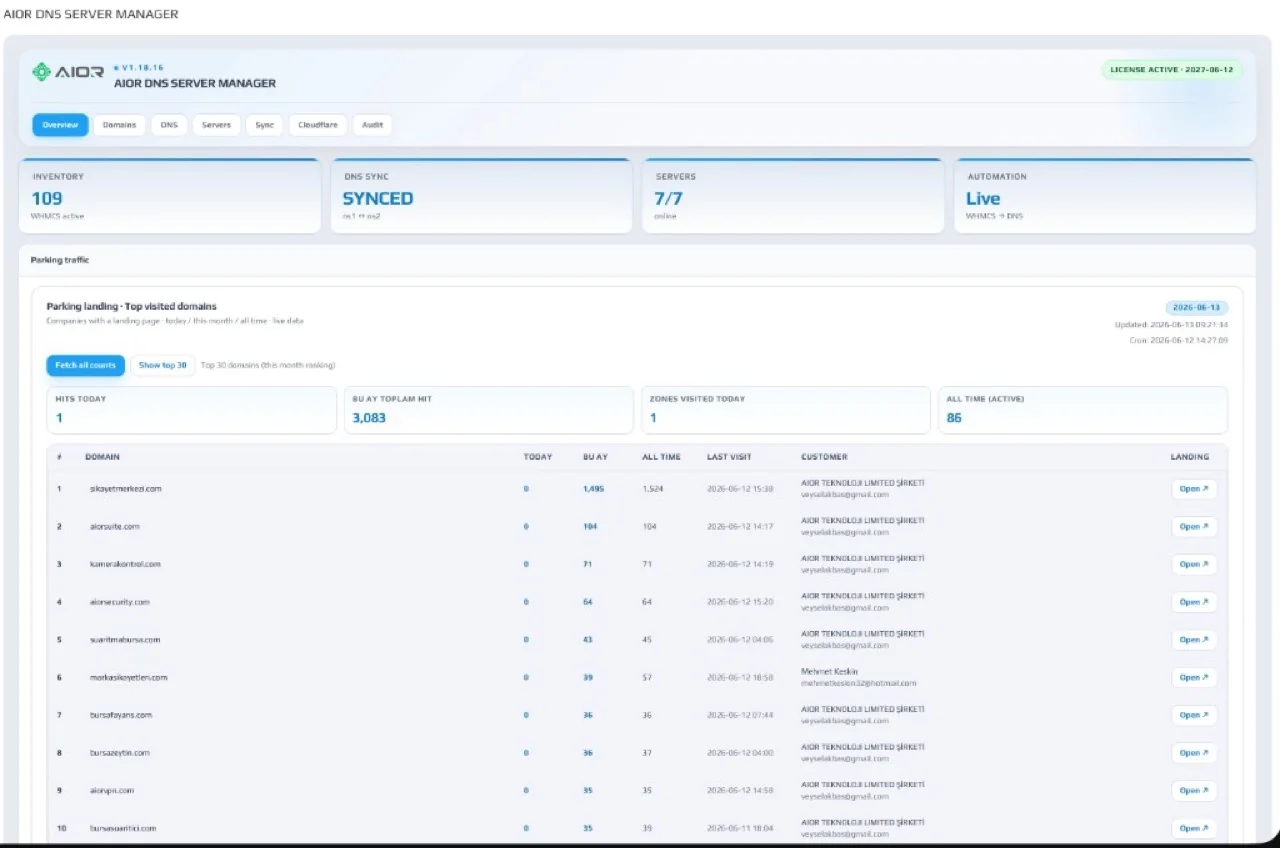Viewport: 1280px width, 848px height.
Task: Open landing for aiorvpn.com
Action: [x=1194, y=790]
